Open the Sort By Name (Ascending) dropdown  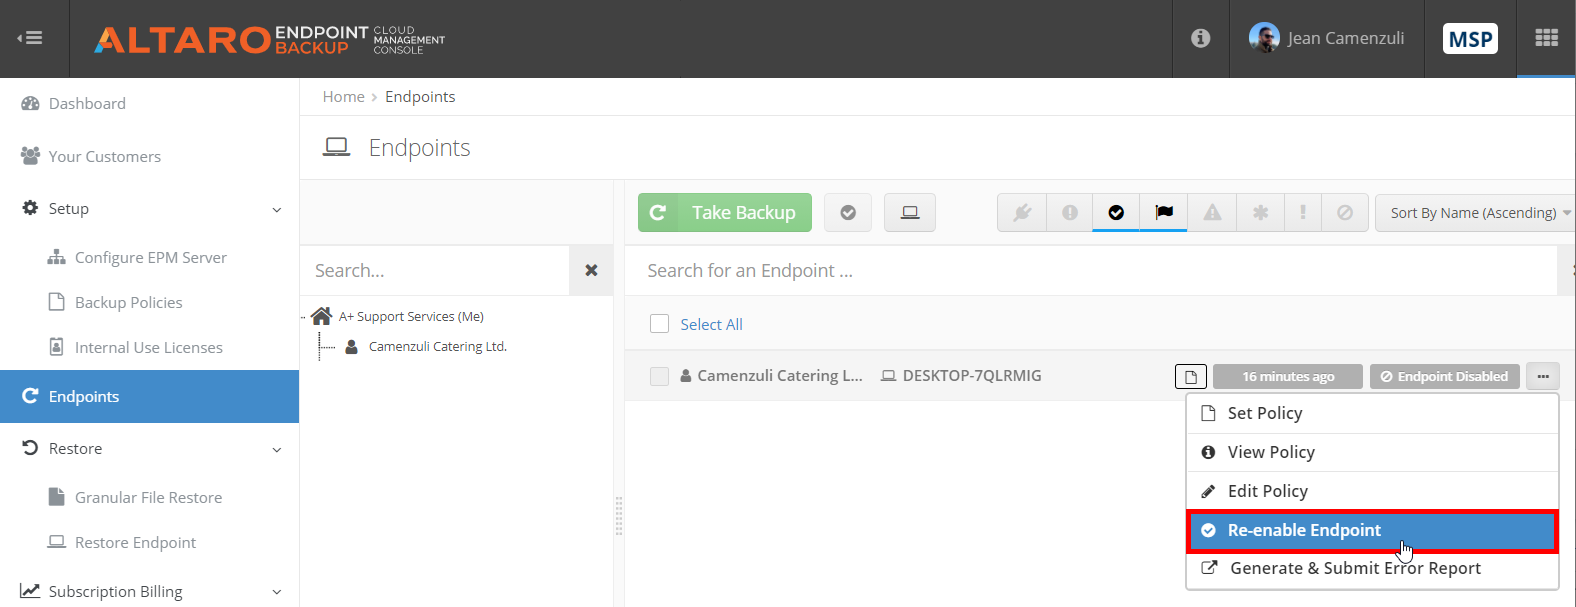(x=1475, y=212)
